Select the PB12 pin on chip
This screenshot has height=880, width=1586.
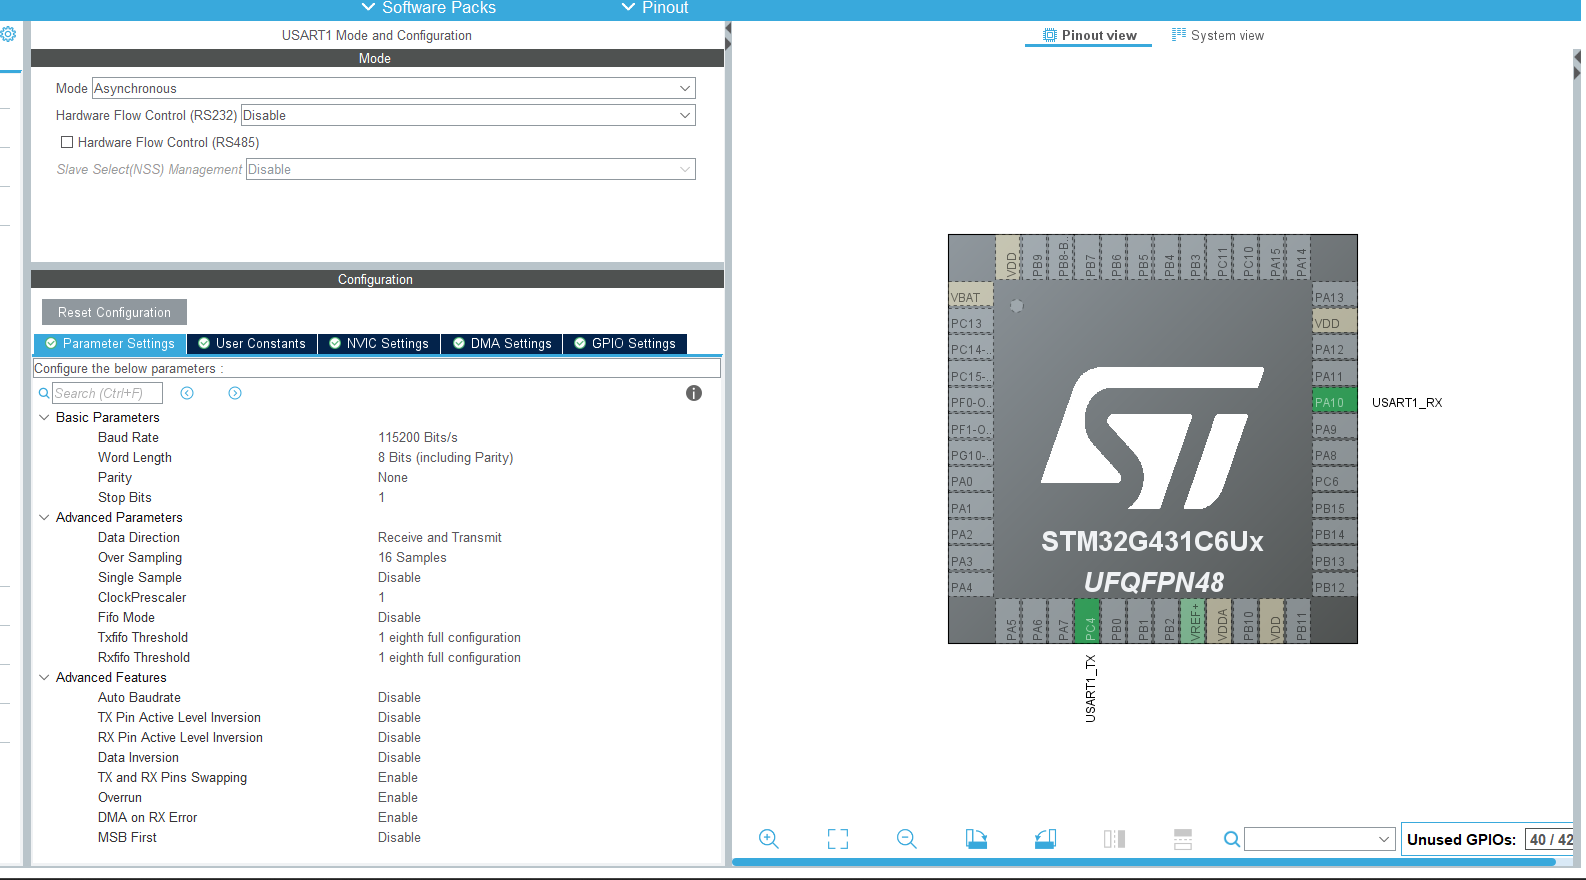pos(1334,587)
